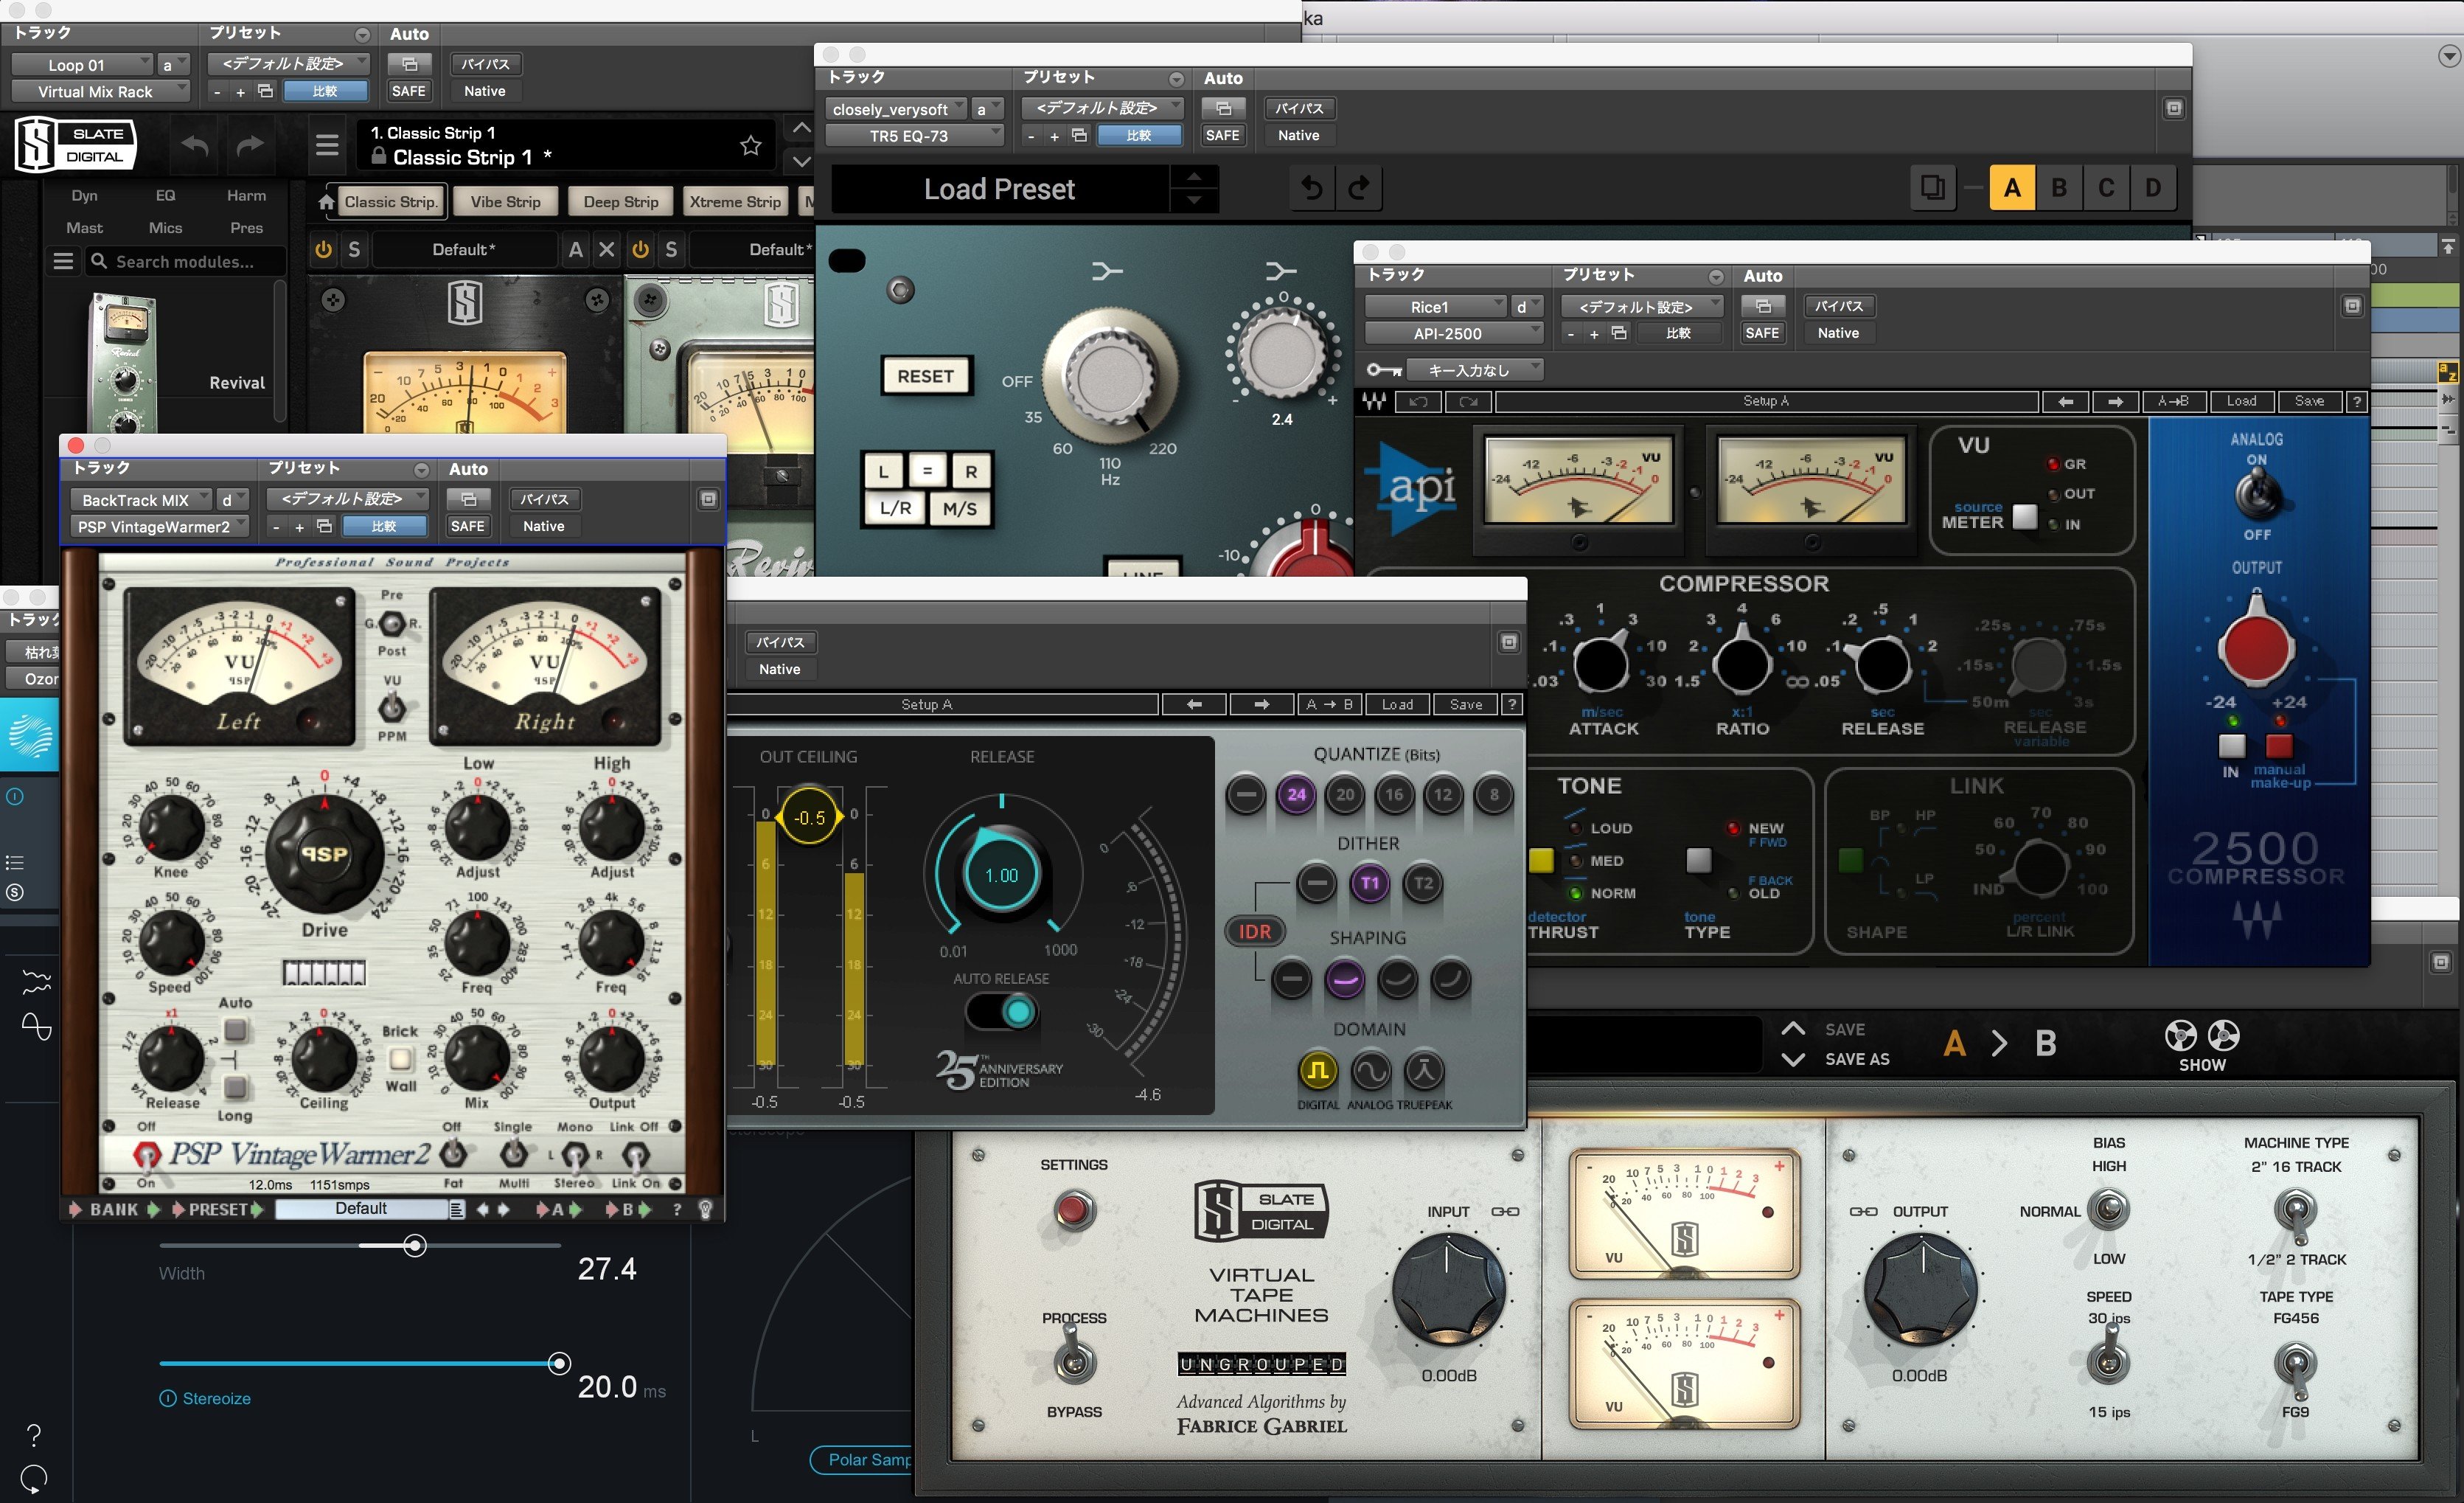Image resolution: width=2464 pixels, height=1503 pixels.
Task: Click Search modules field
Action: pyautogui.click(x=186, y=262)
